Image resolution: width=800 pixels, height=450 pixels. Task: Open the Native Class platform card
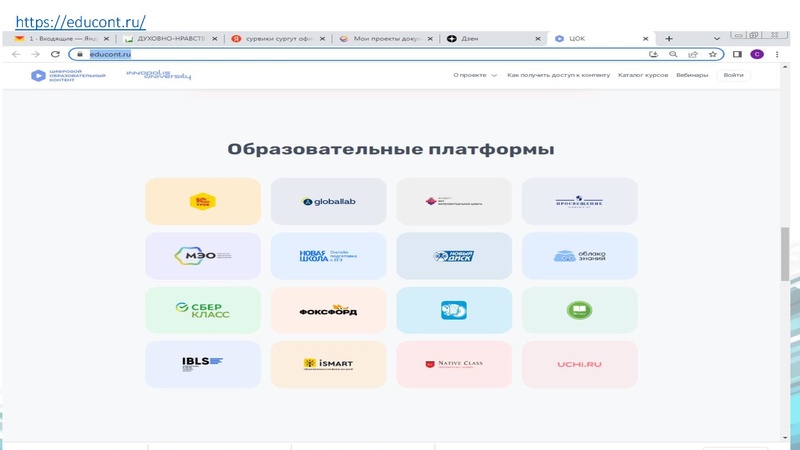point(454,364)
